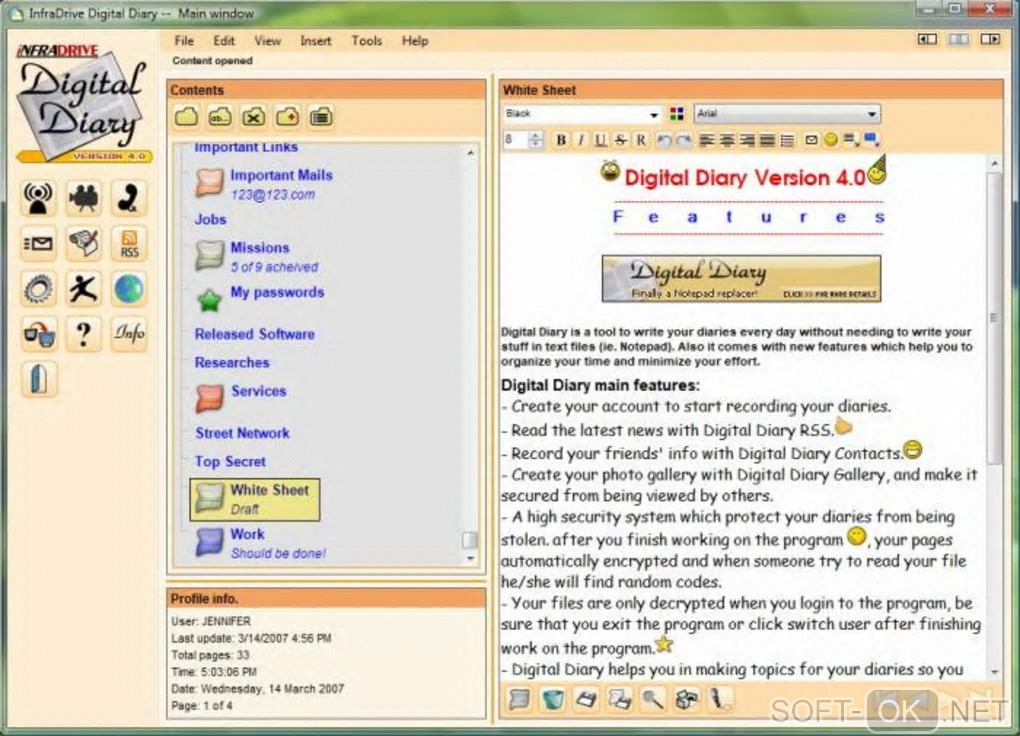Open the movie camera gallery icon
The width and height of the screenshot is (1020, 736).
click(x=84, y=198)
